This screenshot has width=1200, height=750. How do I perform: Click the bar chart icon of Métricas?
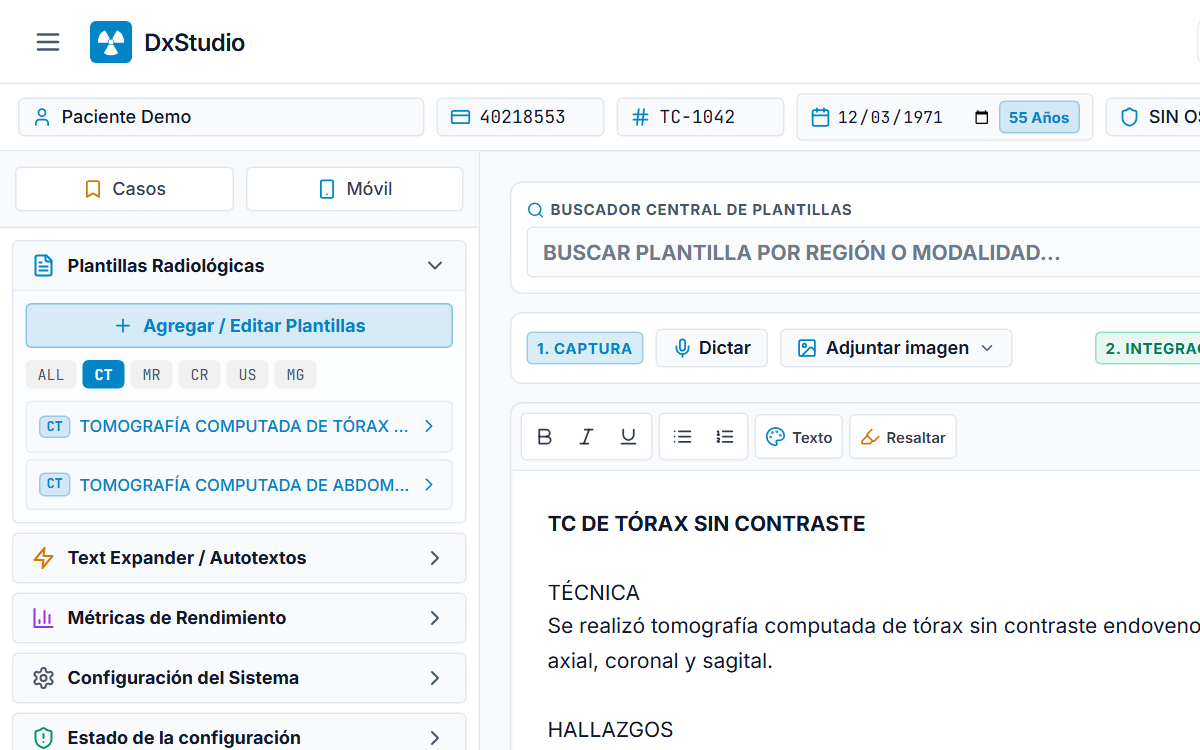pos(43,618)
